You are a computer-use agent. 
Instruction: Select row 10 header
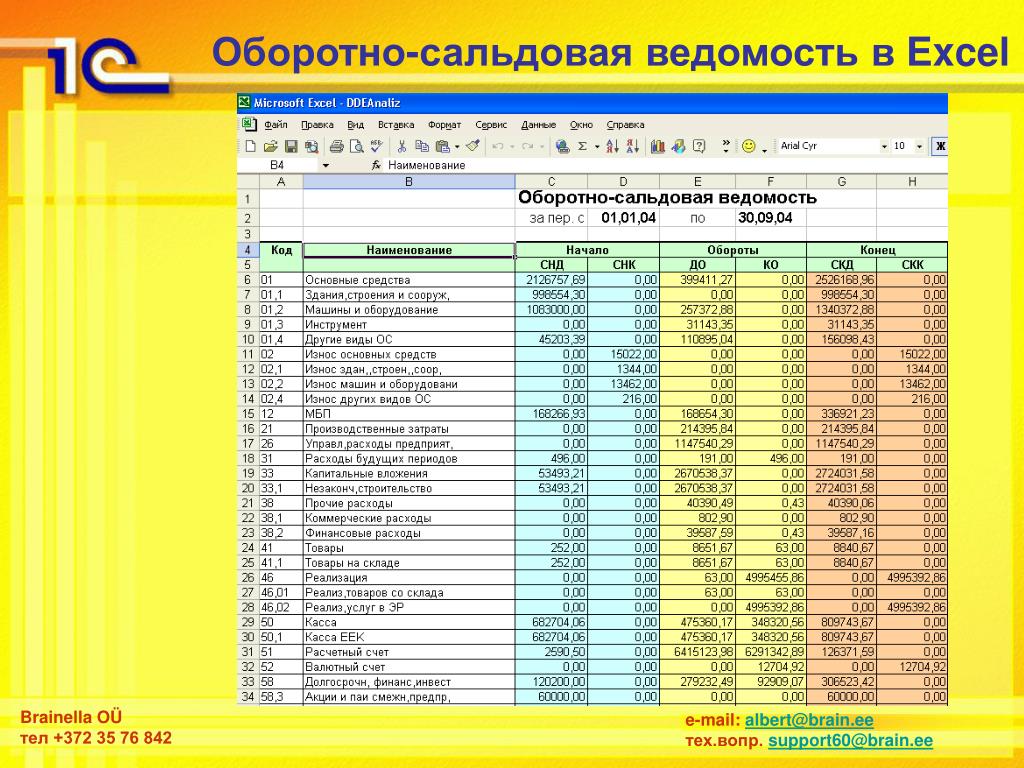tap(248, 340)
